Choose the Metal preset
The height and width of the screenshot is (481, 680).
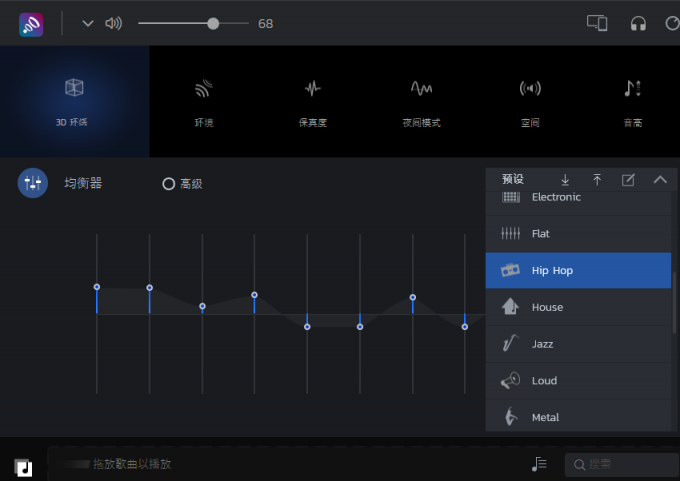pyautogui.click(x=578, y=417)
